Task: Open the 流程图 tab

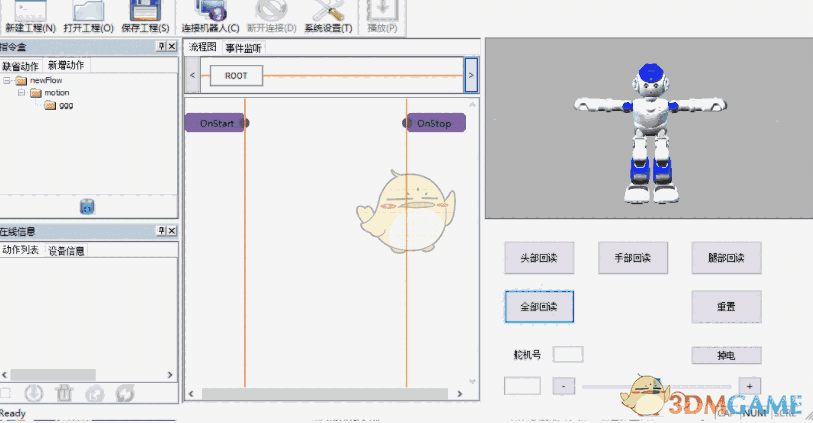Action: [203, 47]
